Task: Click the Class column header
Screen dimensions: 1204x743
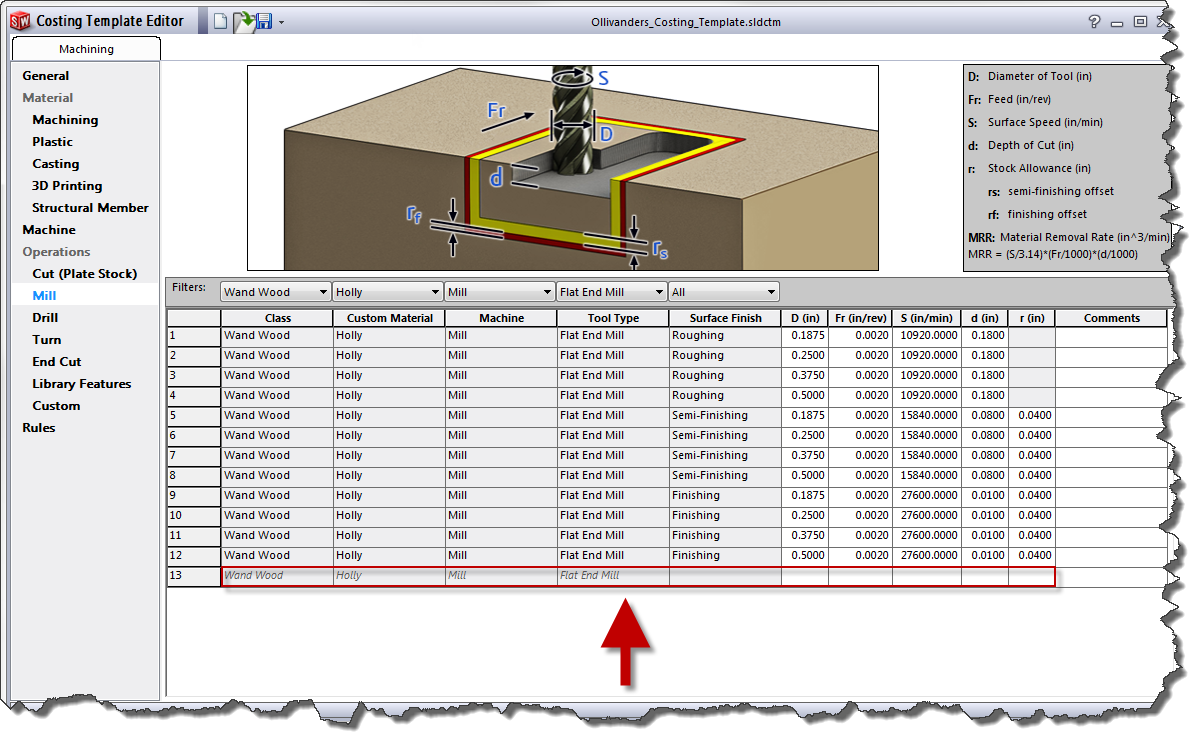Action: (277, 318)
